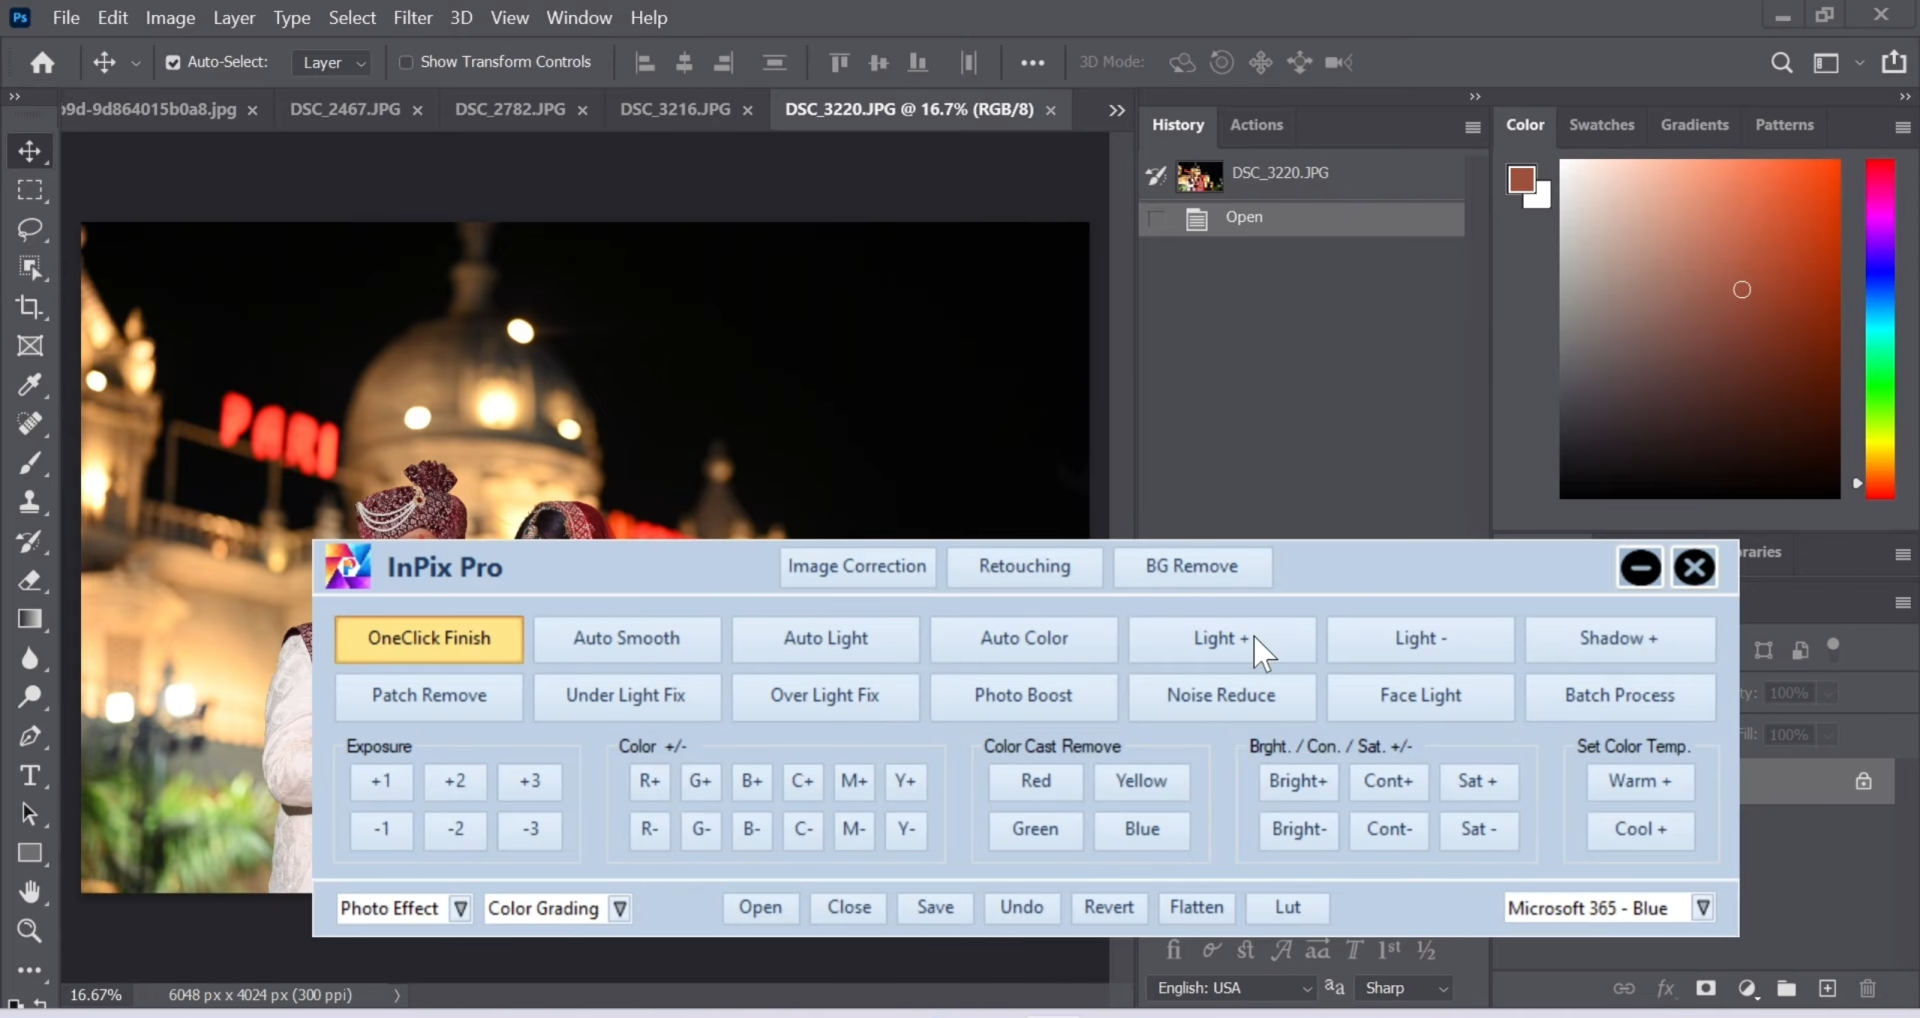Click the Face Light button
1920x1018 pixels.
pos(1420,696)
